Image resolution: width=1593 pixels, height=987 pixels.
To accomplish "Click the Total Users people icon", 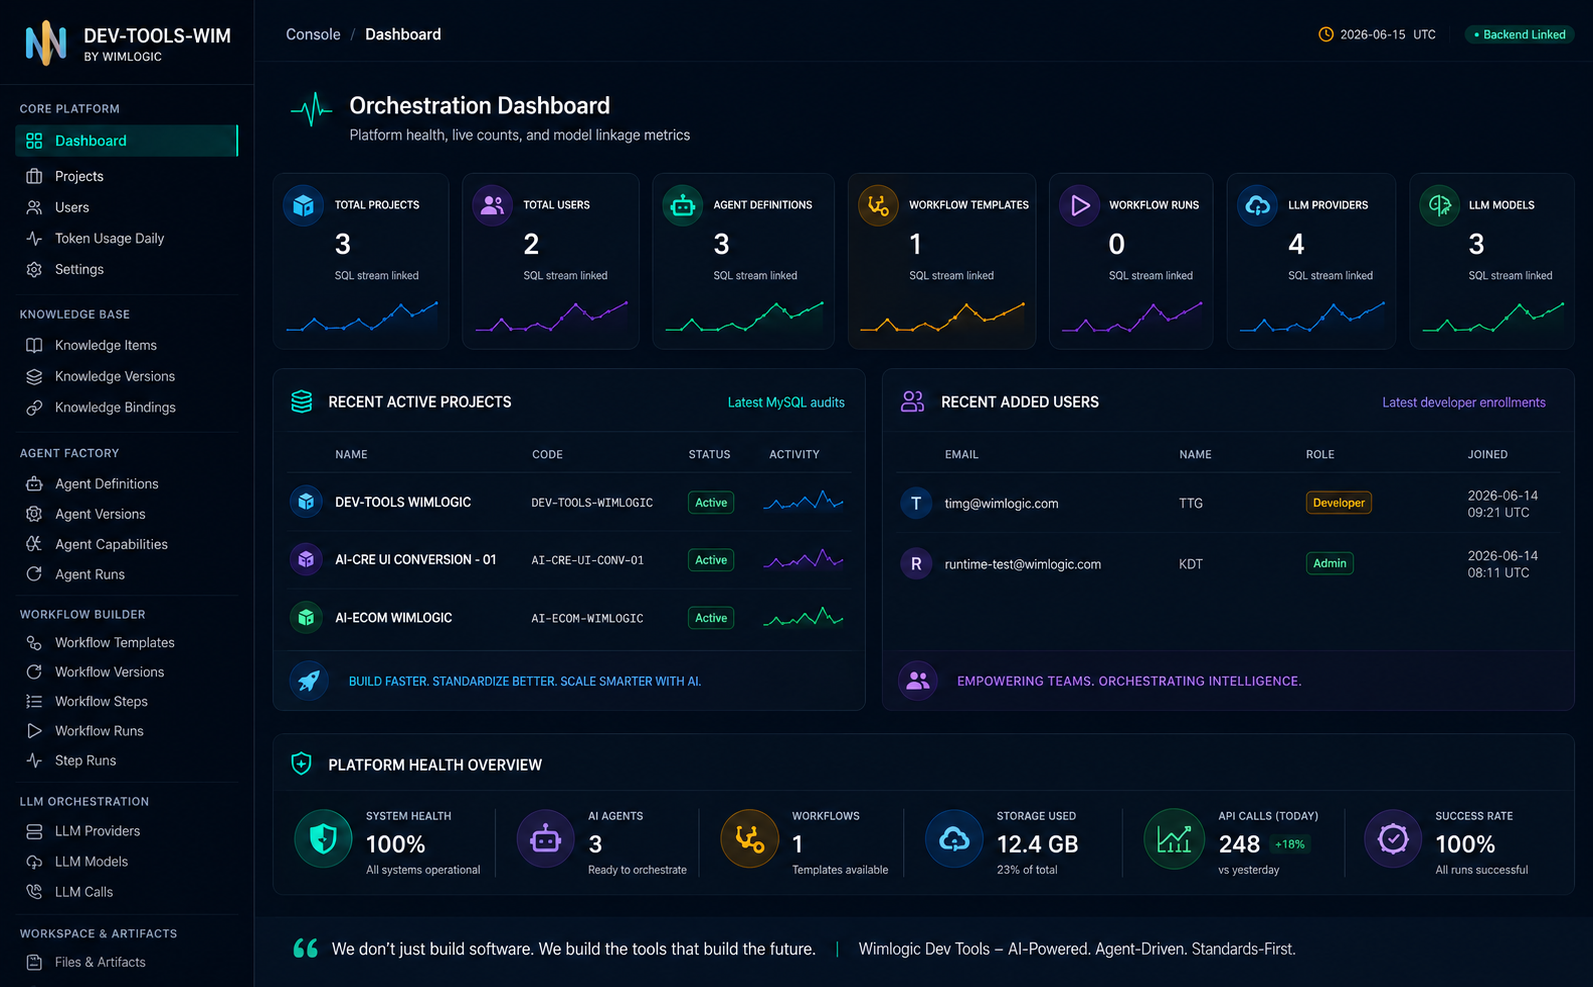I will click(492, 206).
